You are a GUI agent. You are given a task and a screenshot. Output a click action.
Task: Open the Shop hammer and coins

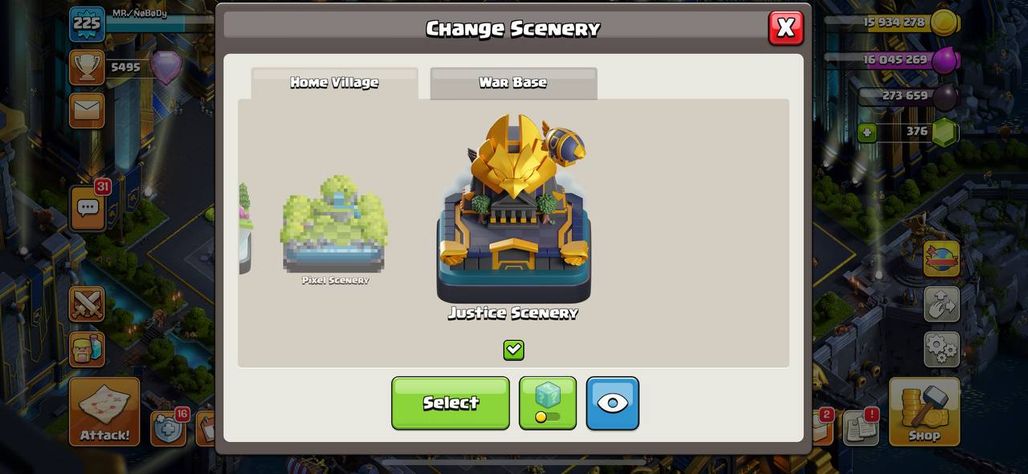[x=924, y=411]
